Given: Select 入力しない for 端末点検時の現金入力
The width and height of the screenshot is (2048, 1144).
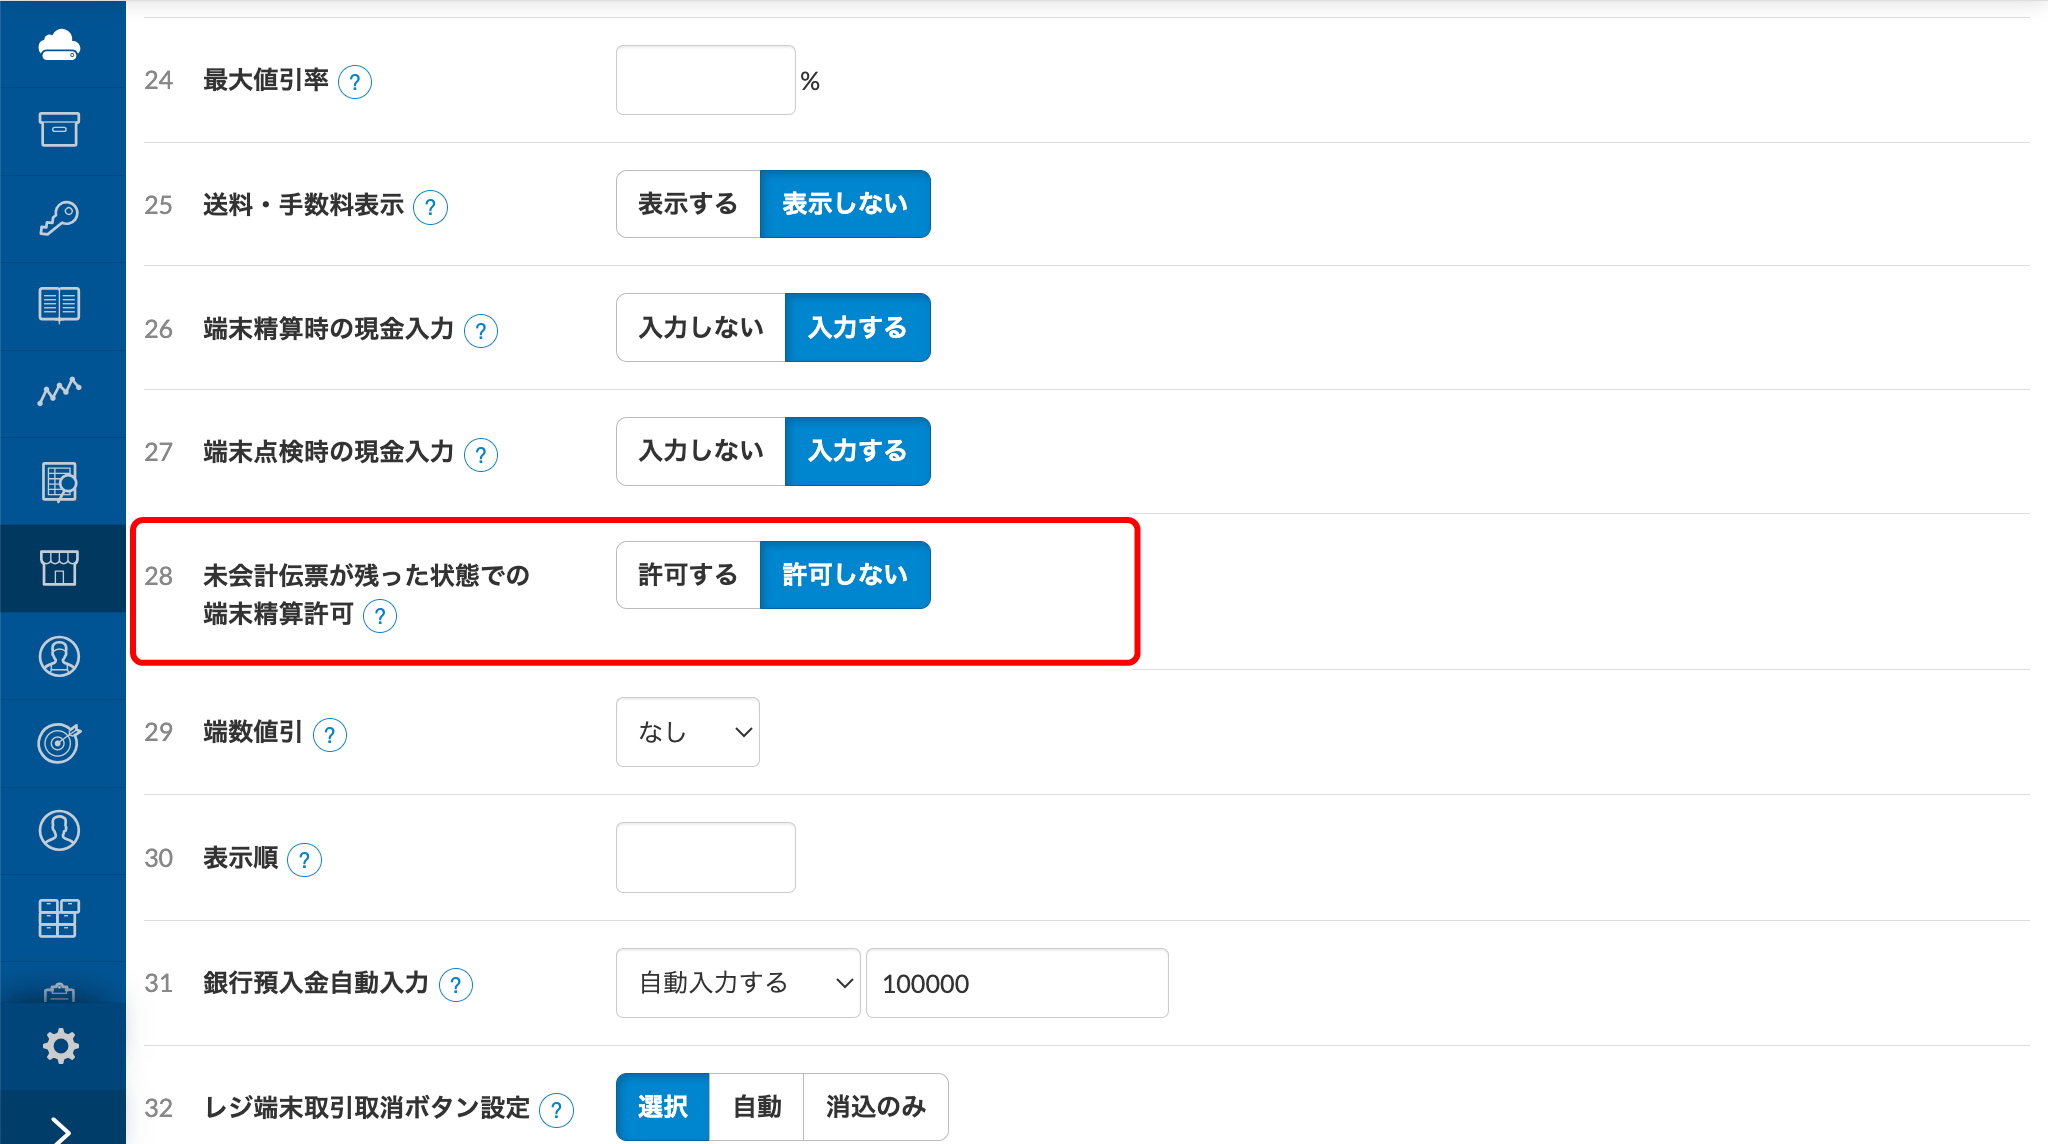Looking at the screenshot, I should pos(701,451).
